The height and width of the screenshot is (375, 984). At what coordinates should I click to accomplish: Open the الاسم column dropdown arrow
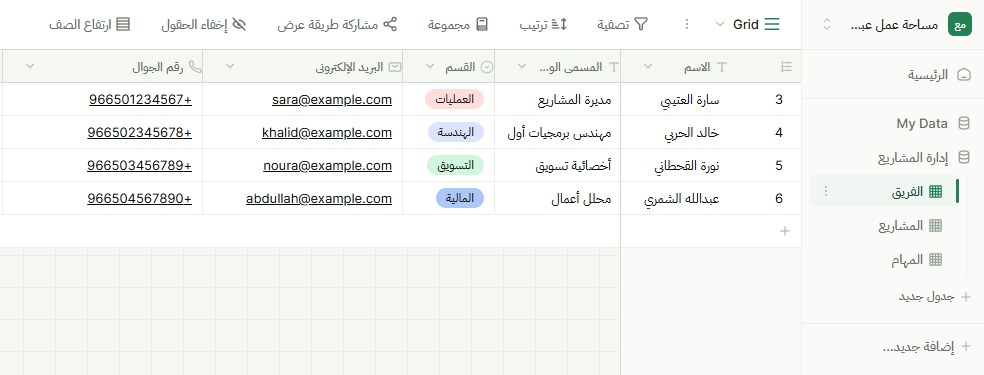(648, 66)
